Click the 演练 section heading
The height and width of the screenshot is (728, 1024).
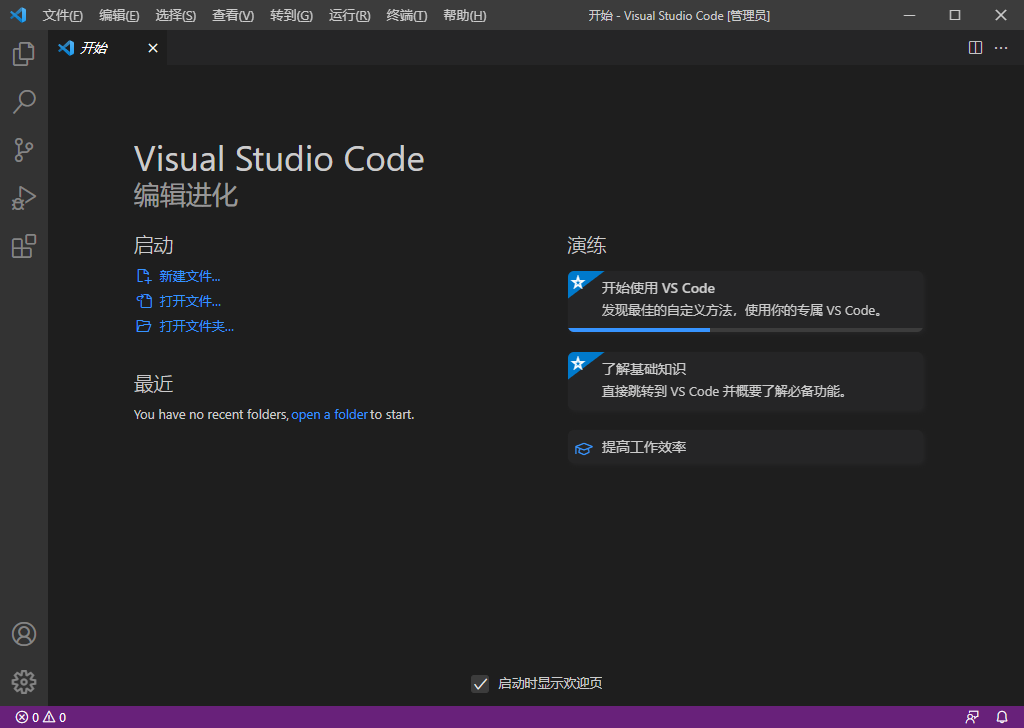click(x=586, y=245)
